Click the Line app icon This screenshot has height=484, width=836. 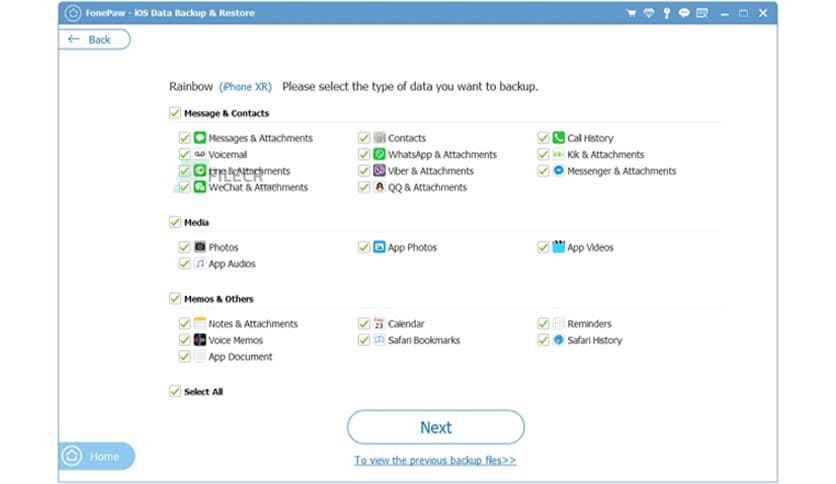point(200,171)
